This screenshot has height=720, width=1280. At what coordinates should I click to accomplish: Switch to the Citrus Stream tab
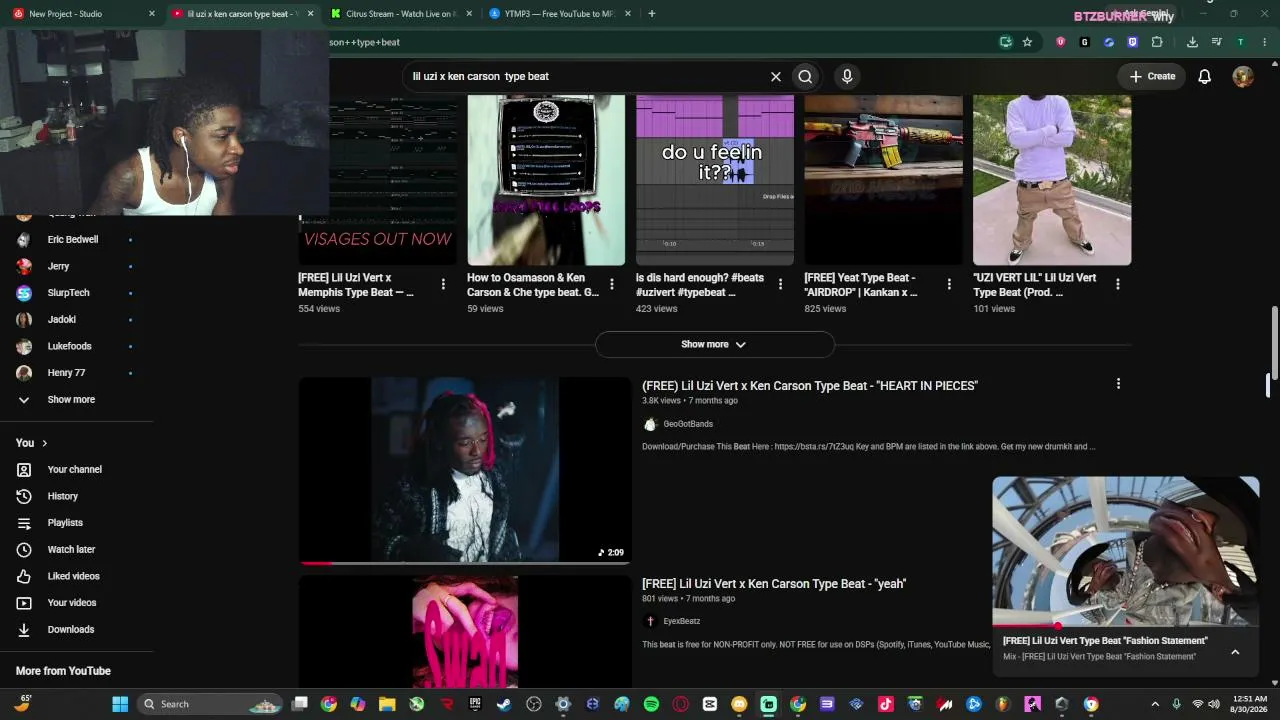point(402,14)
